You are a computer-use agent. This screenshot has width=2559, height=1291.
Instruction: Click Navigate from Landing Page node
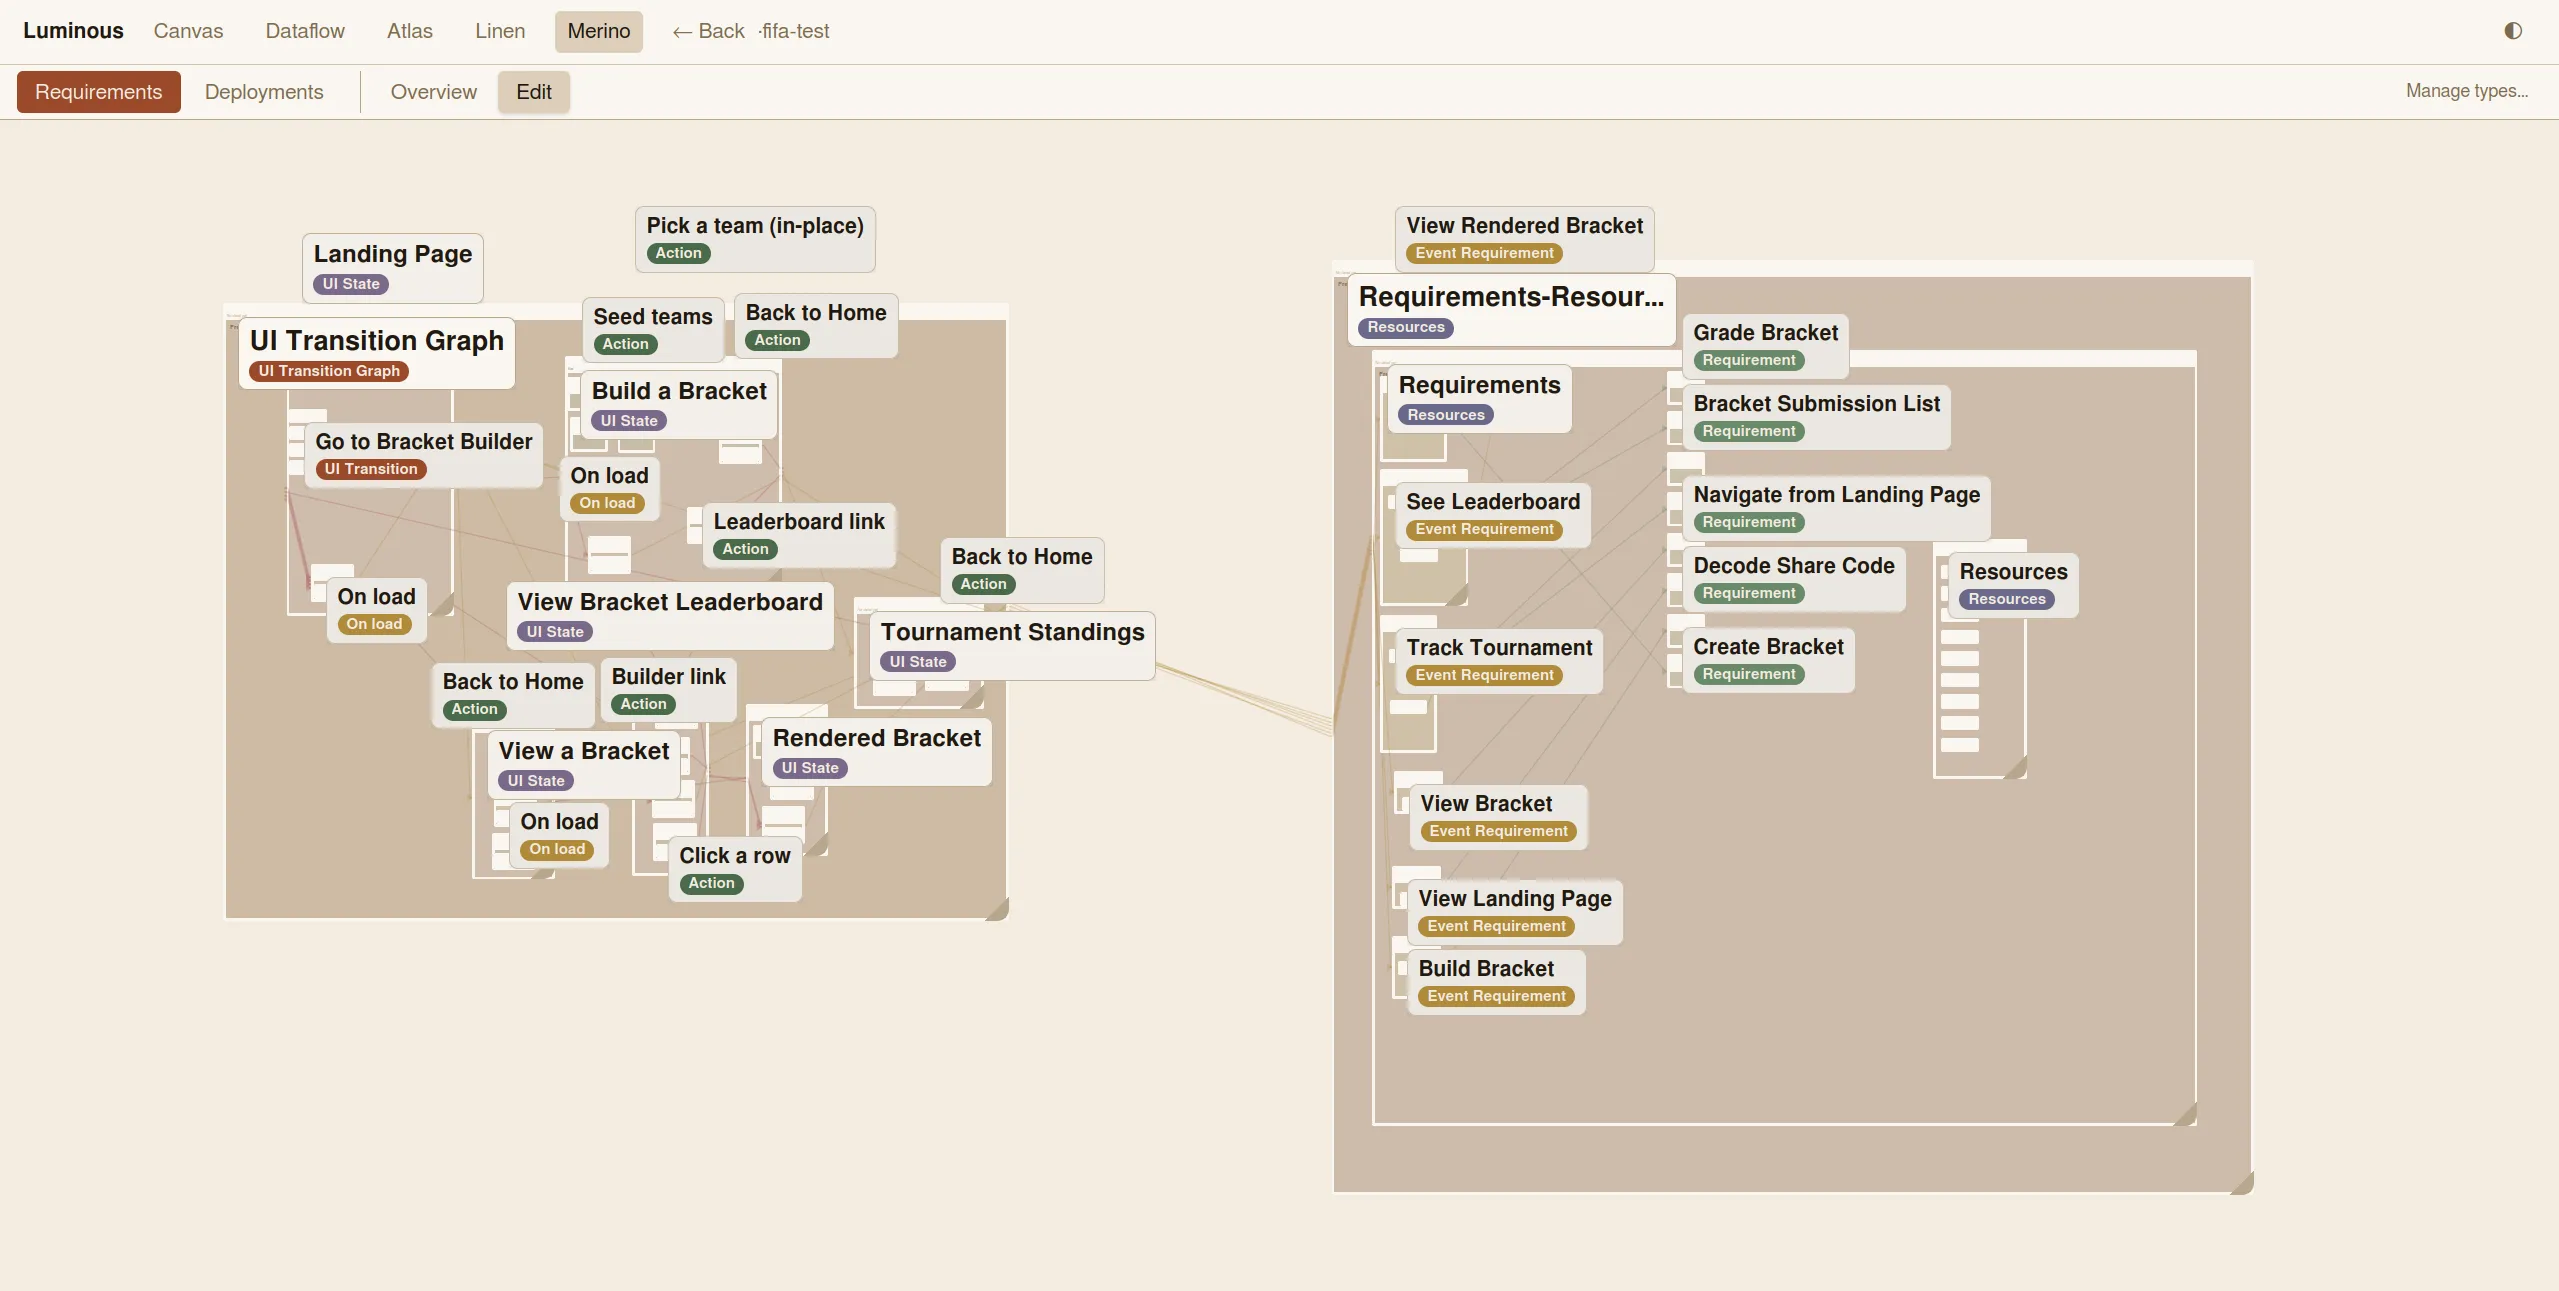pos(1836,507)
